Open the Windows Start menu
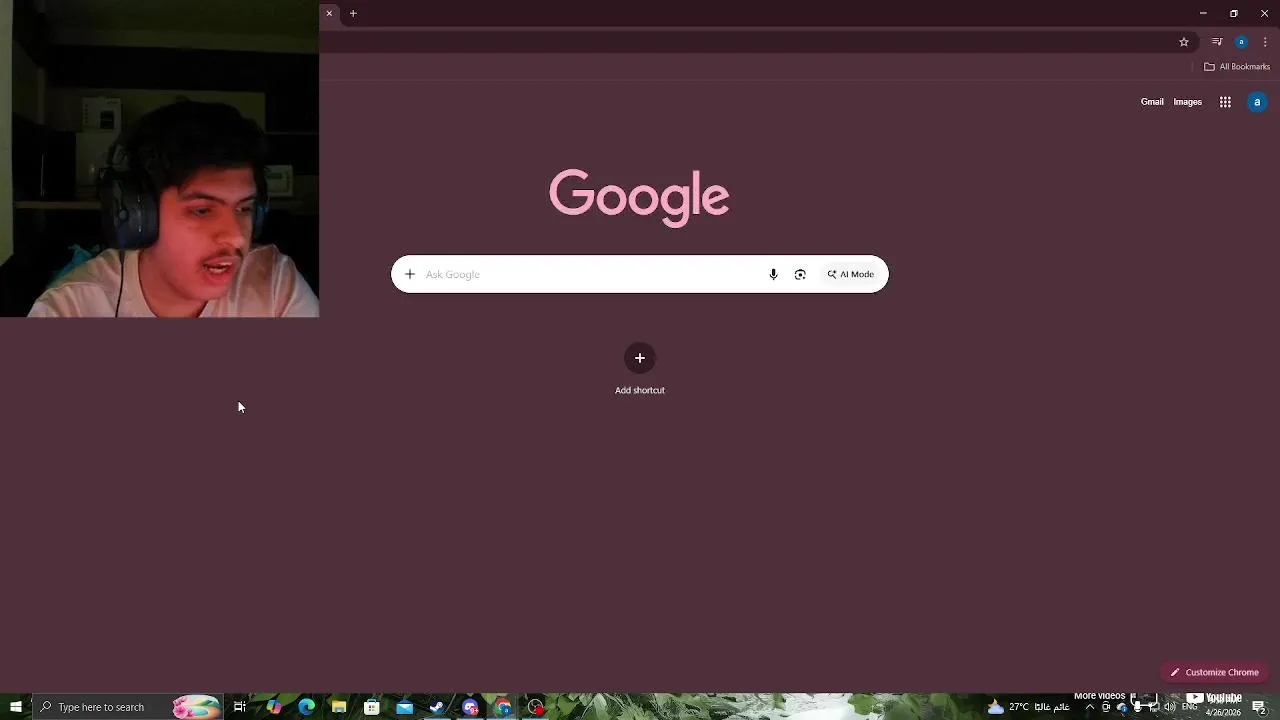Image resolution: width=1280 pixels, height=720 pixels. point(16,707)
